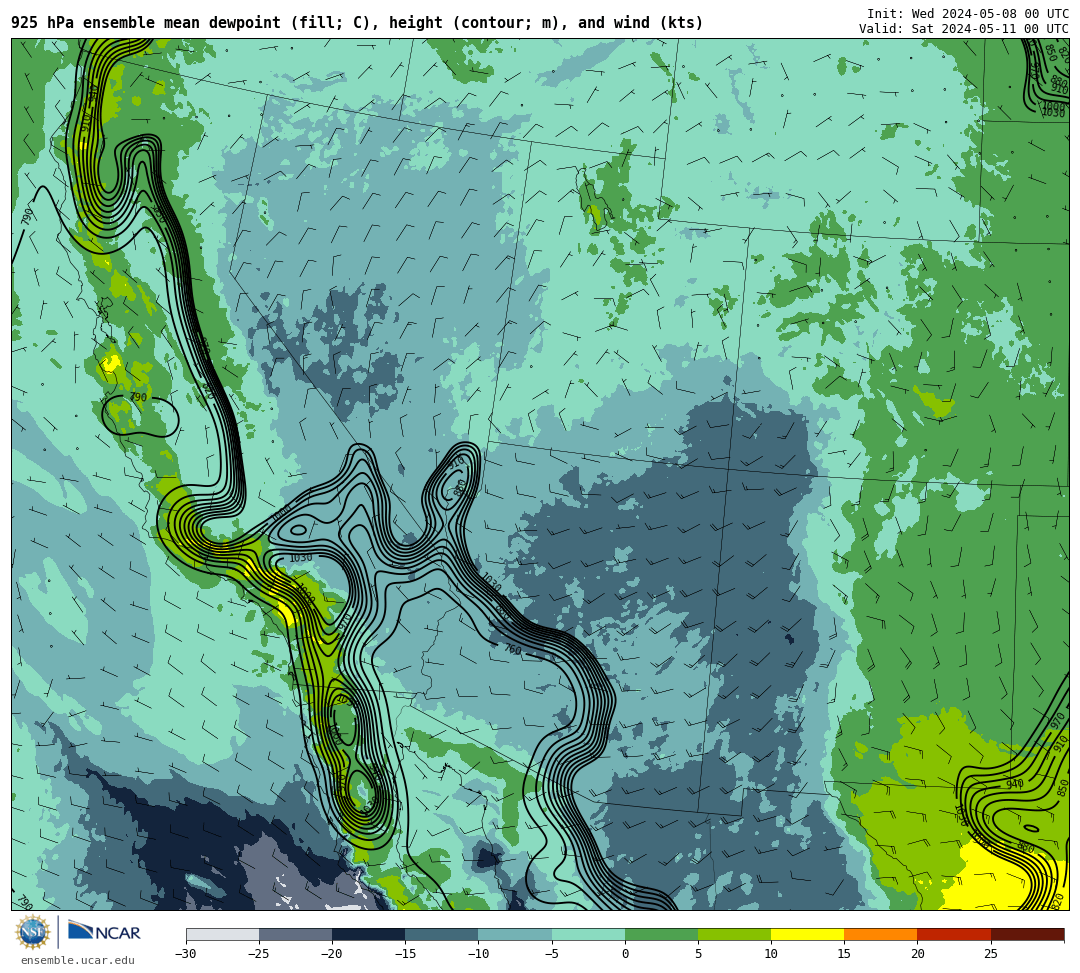Click the colorbar tick label -20
Viewport: 1080px width, 973px height.
coord(332,954)
